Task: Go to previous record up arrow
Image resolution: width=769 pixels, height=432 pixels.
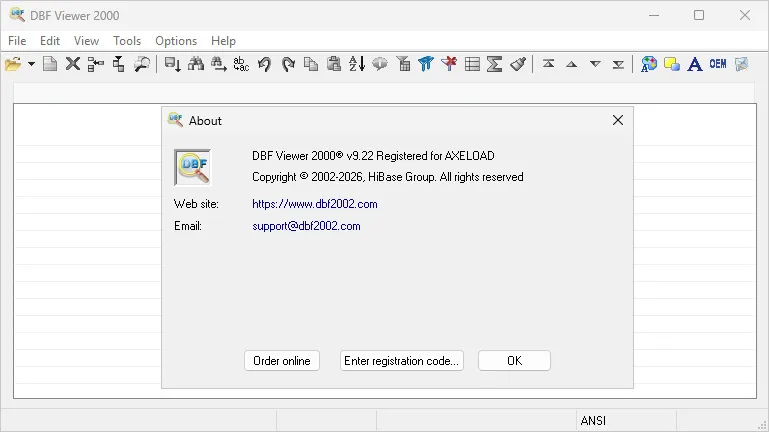Action: coord(572,64)
